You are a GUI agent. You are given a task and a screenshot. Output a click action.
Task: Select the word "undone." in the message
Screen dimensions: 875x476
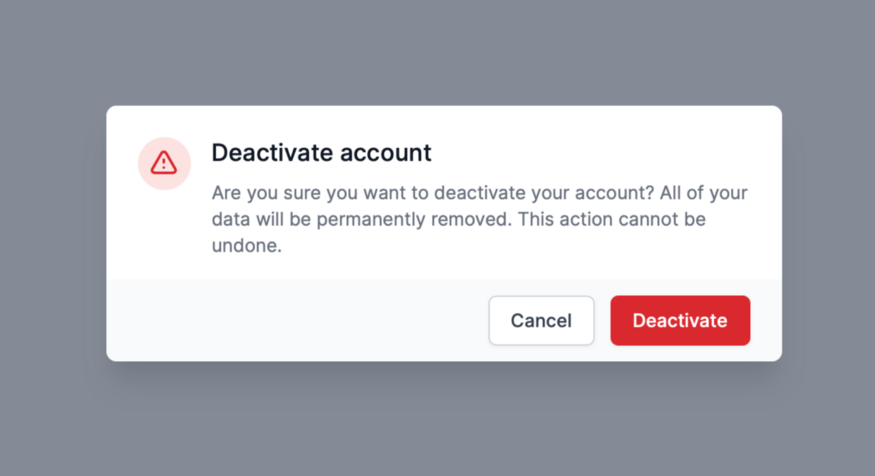[x=247, y=245]
